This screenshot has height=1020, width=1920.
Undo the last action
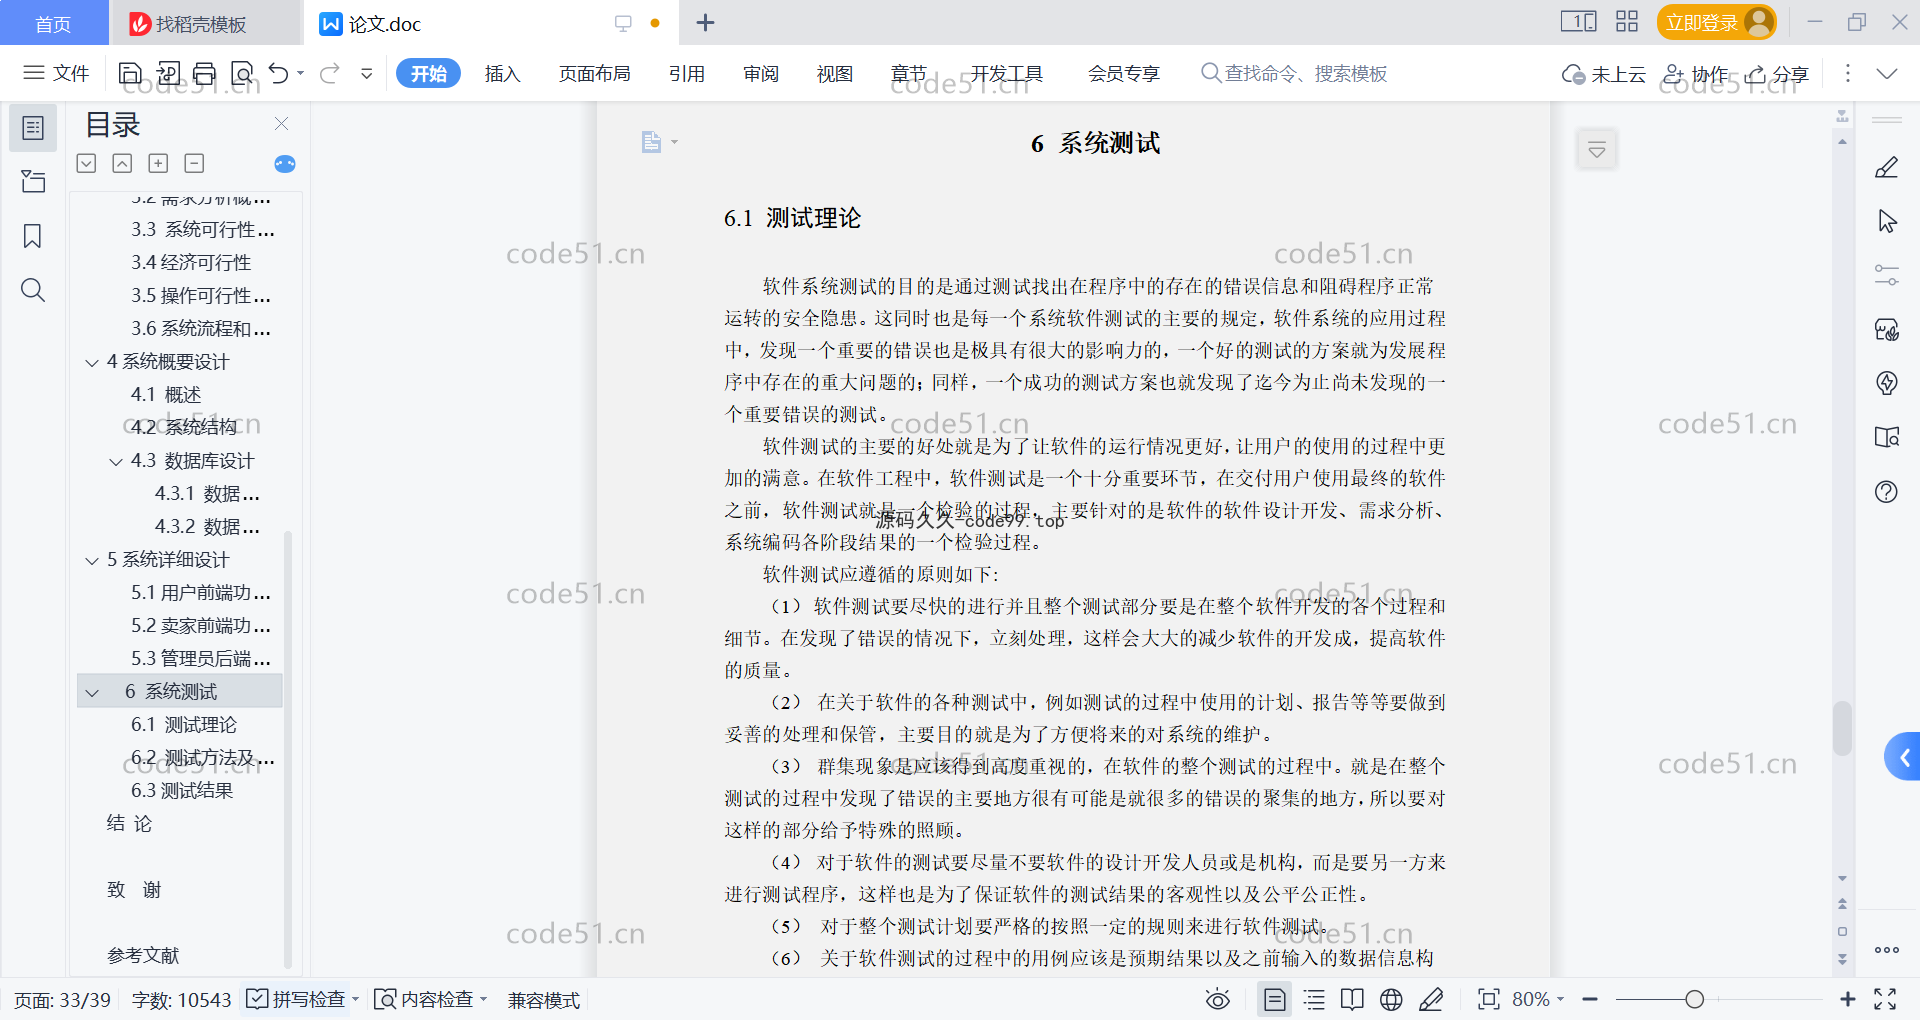[x=279, y=73]
